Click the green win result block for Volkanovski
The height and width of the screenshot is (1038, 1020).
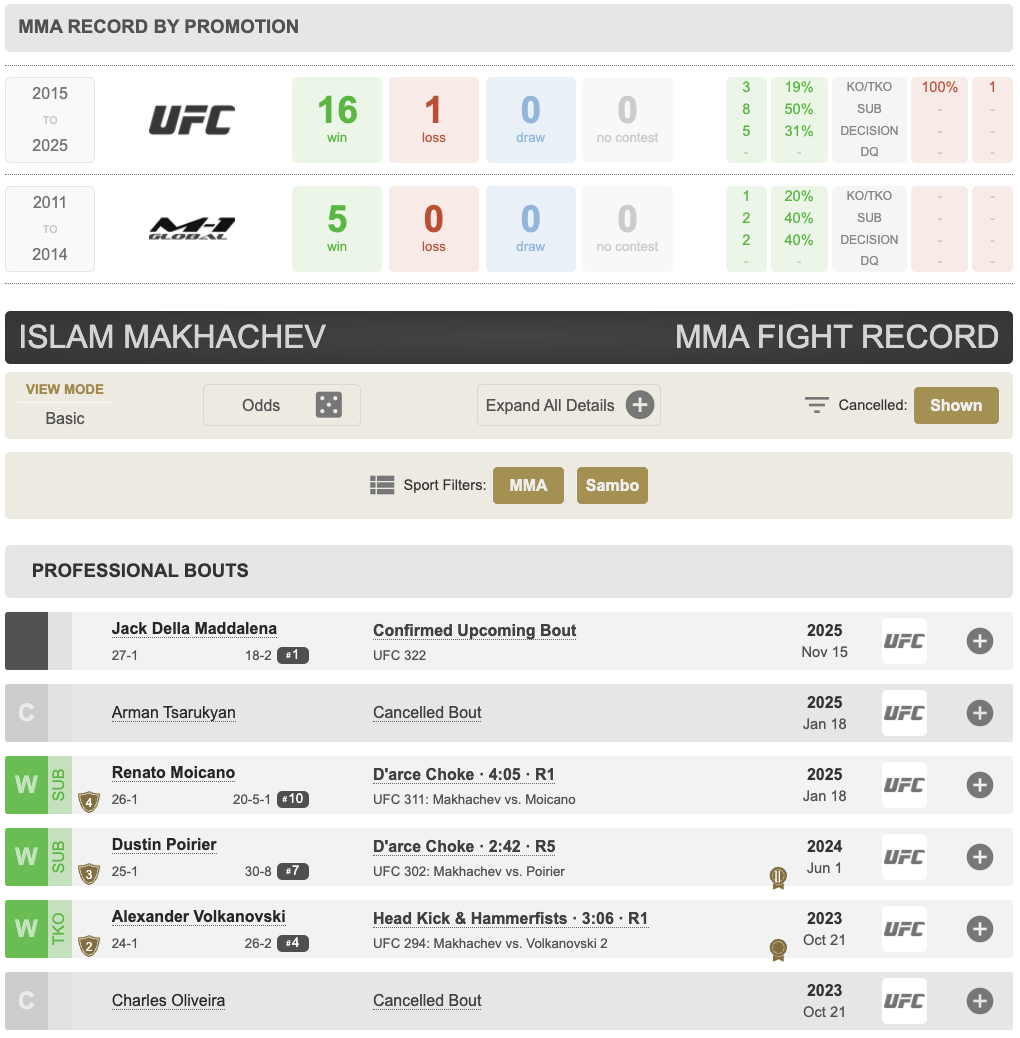(x=26, y=929)
